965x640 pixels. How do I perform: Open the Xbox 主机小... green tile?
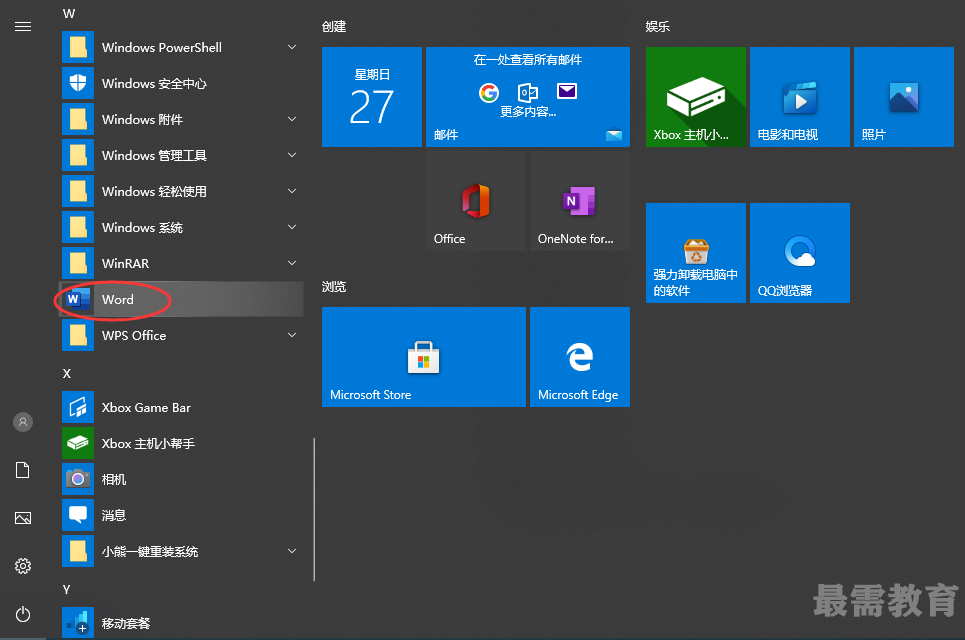(x=696, y=97)
